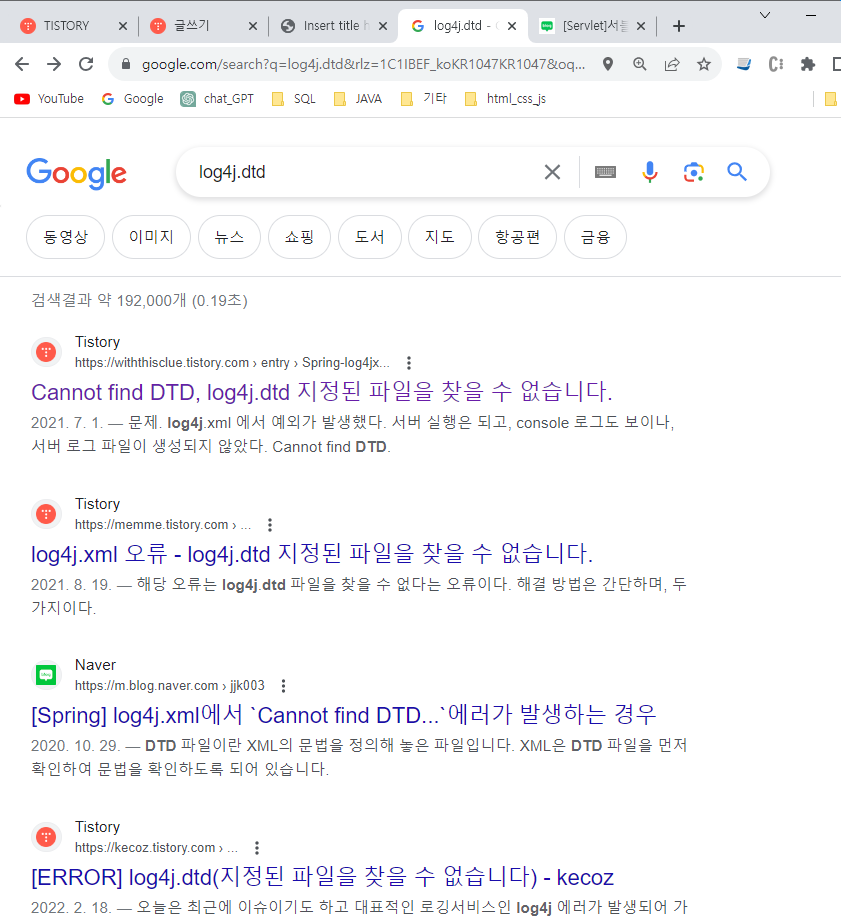This screenshot has height=920, width=841.
Task: Switch to the 글쓰기 tab
Action: point(192,26)
